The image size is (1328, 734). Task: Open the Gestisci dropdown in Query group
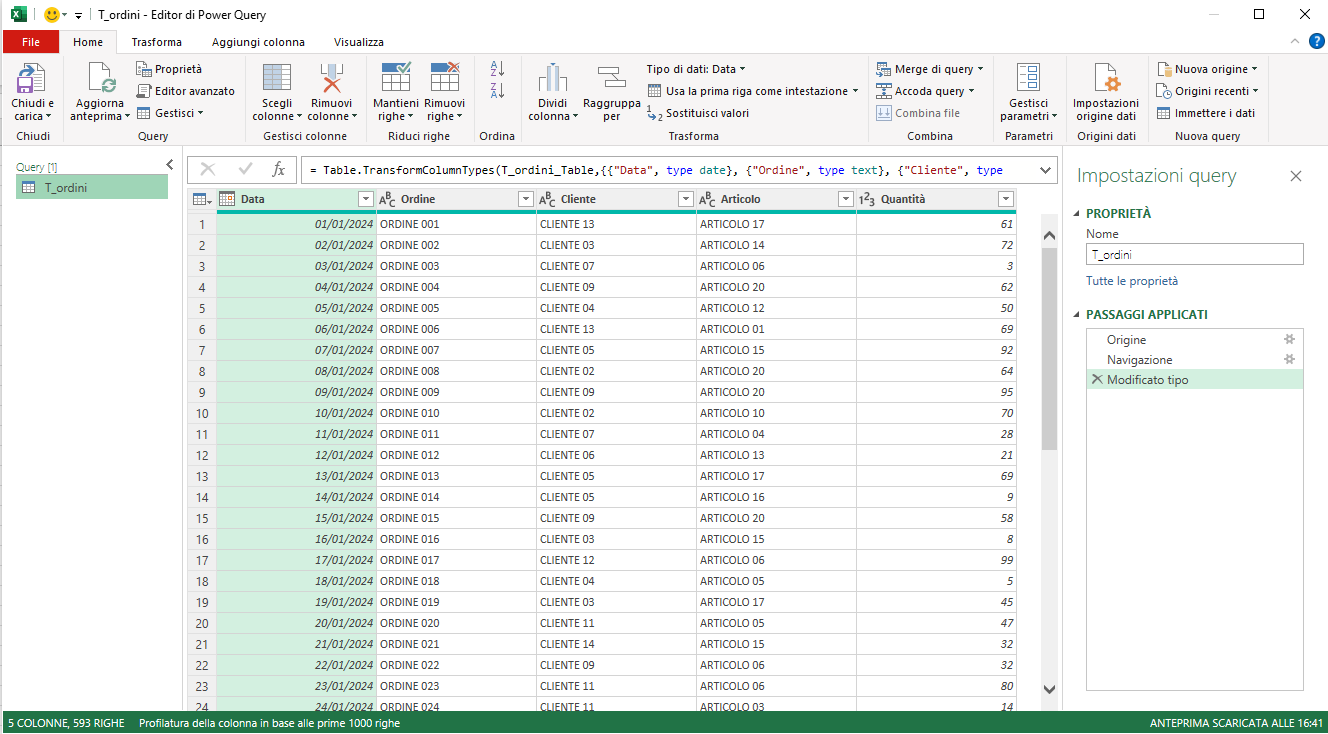(170, 113)
